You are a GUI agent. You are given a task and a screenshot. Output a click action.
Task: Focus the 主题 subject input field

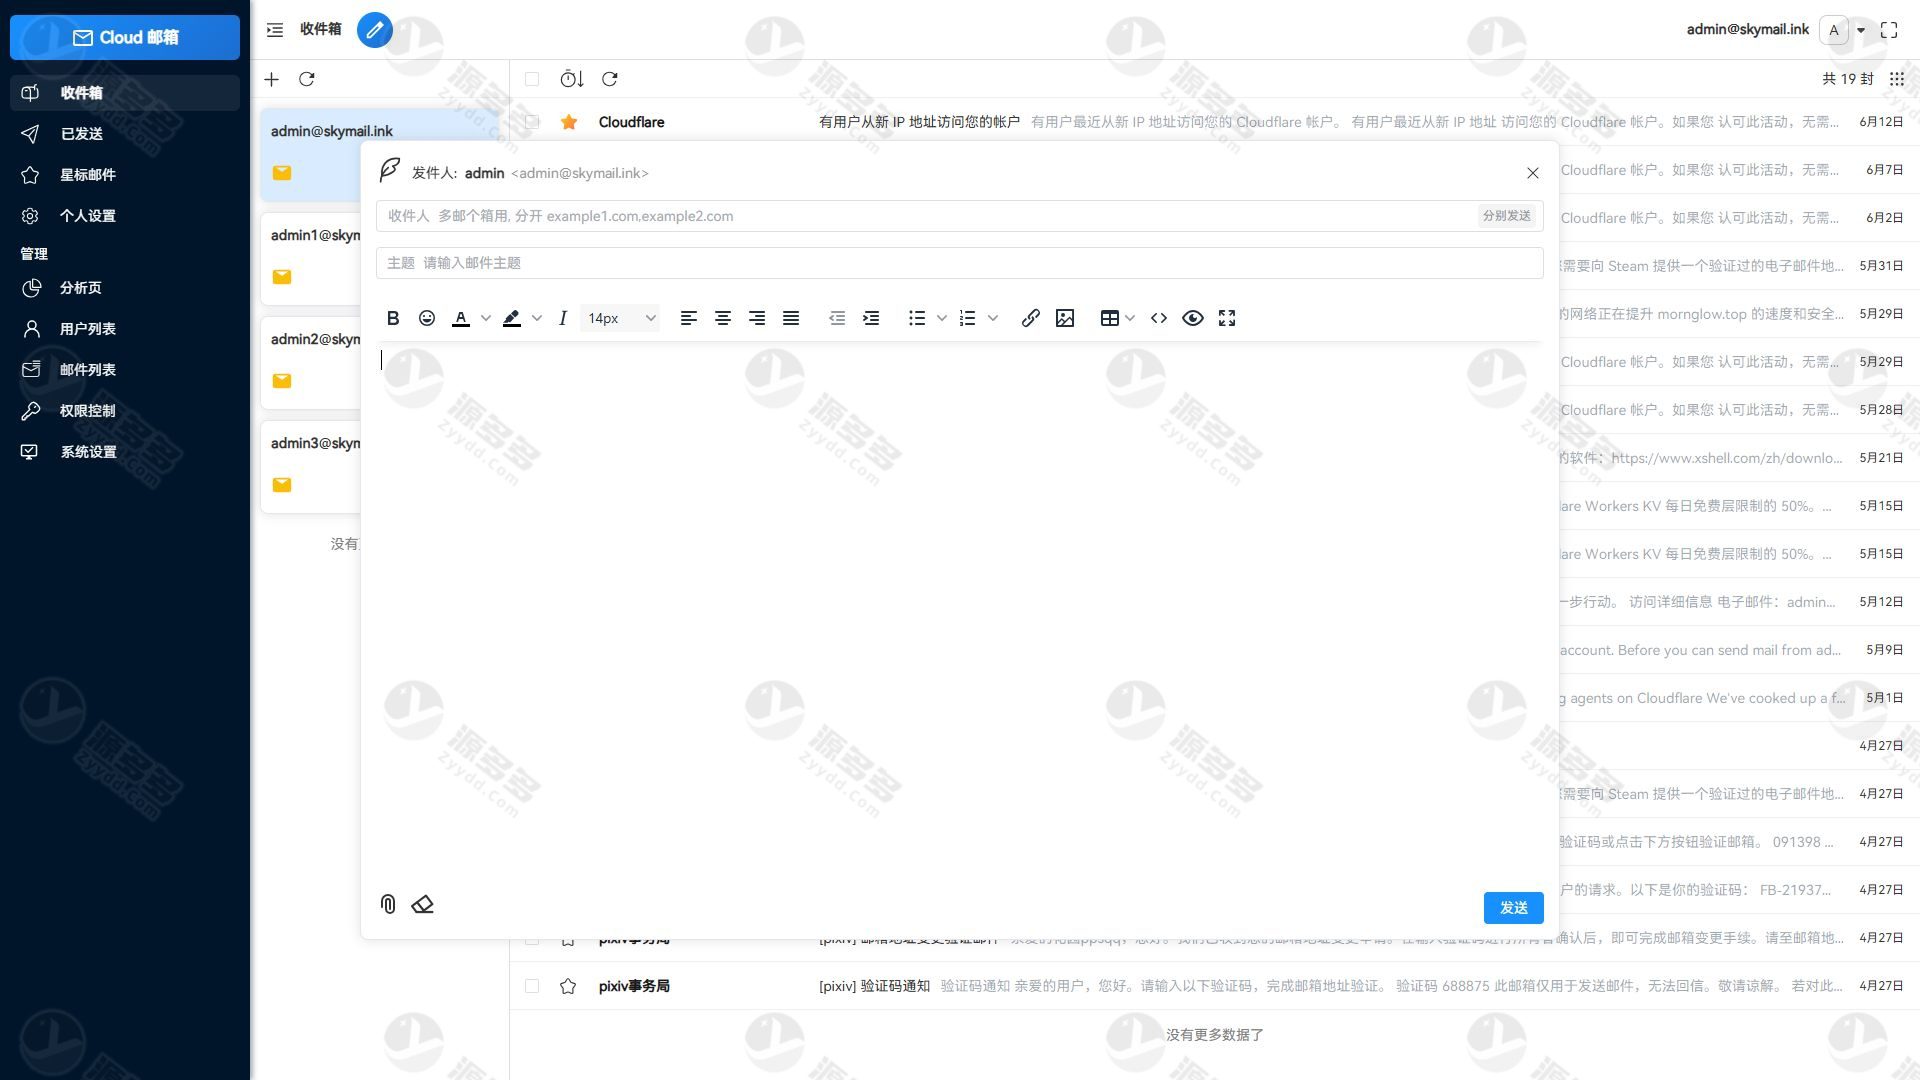960,263
